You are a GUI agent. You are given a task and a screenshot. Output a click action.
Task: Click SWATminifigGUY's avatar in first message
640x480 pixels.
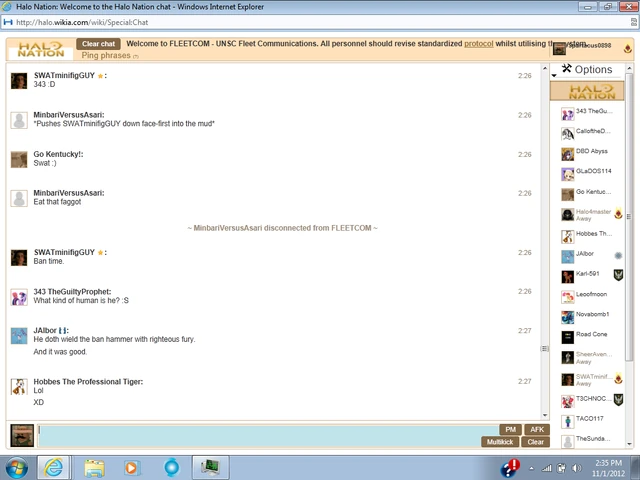tap(19, 81)
